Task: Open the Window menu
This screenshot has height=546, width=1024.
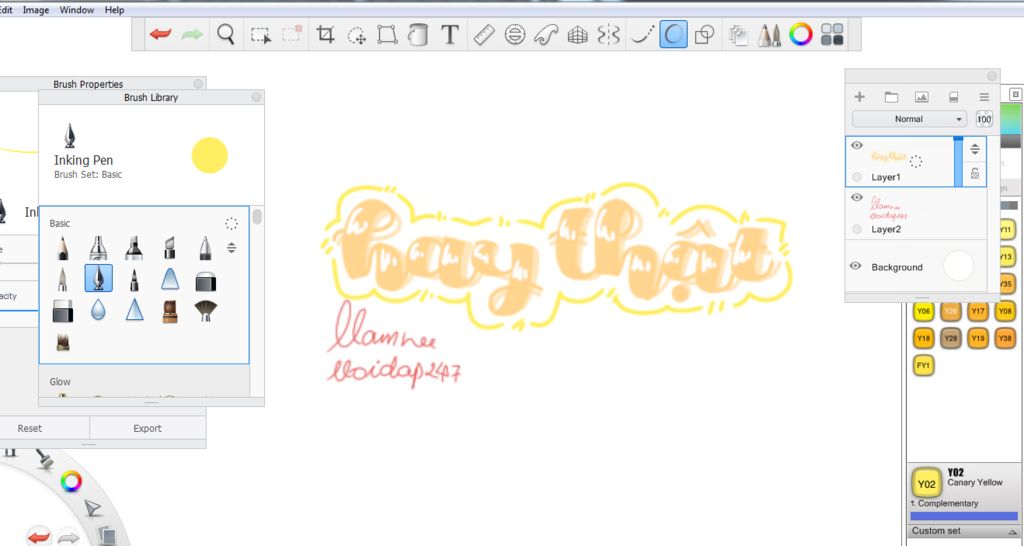Action: point(76,10)
